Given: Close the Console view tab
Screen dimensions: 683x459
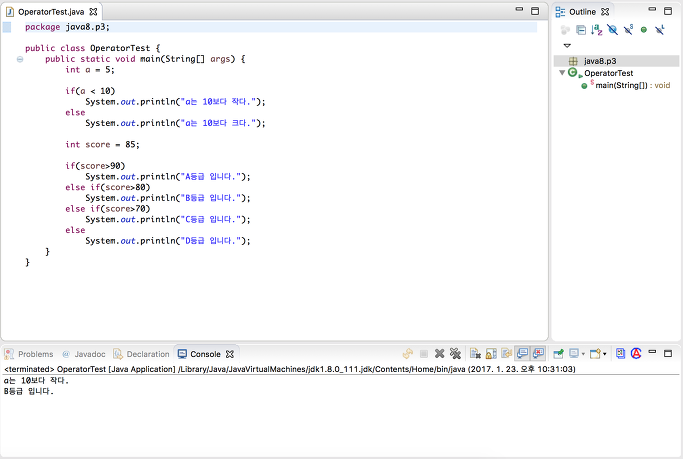Looking at the screenshot, I should click(230, 354).
